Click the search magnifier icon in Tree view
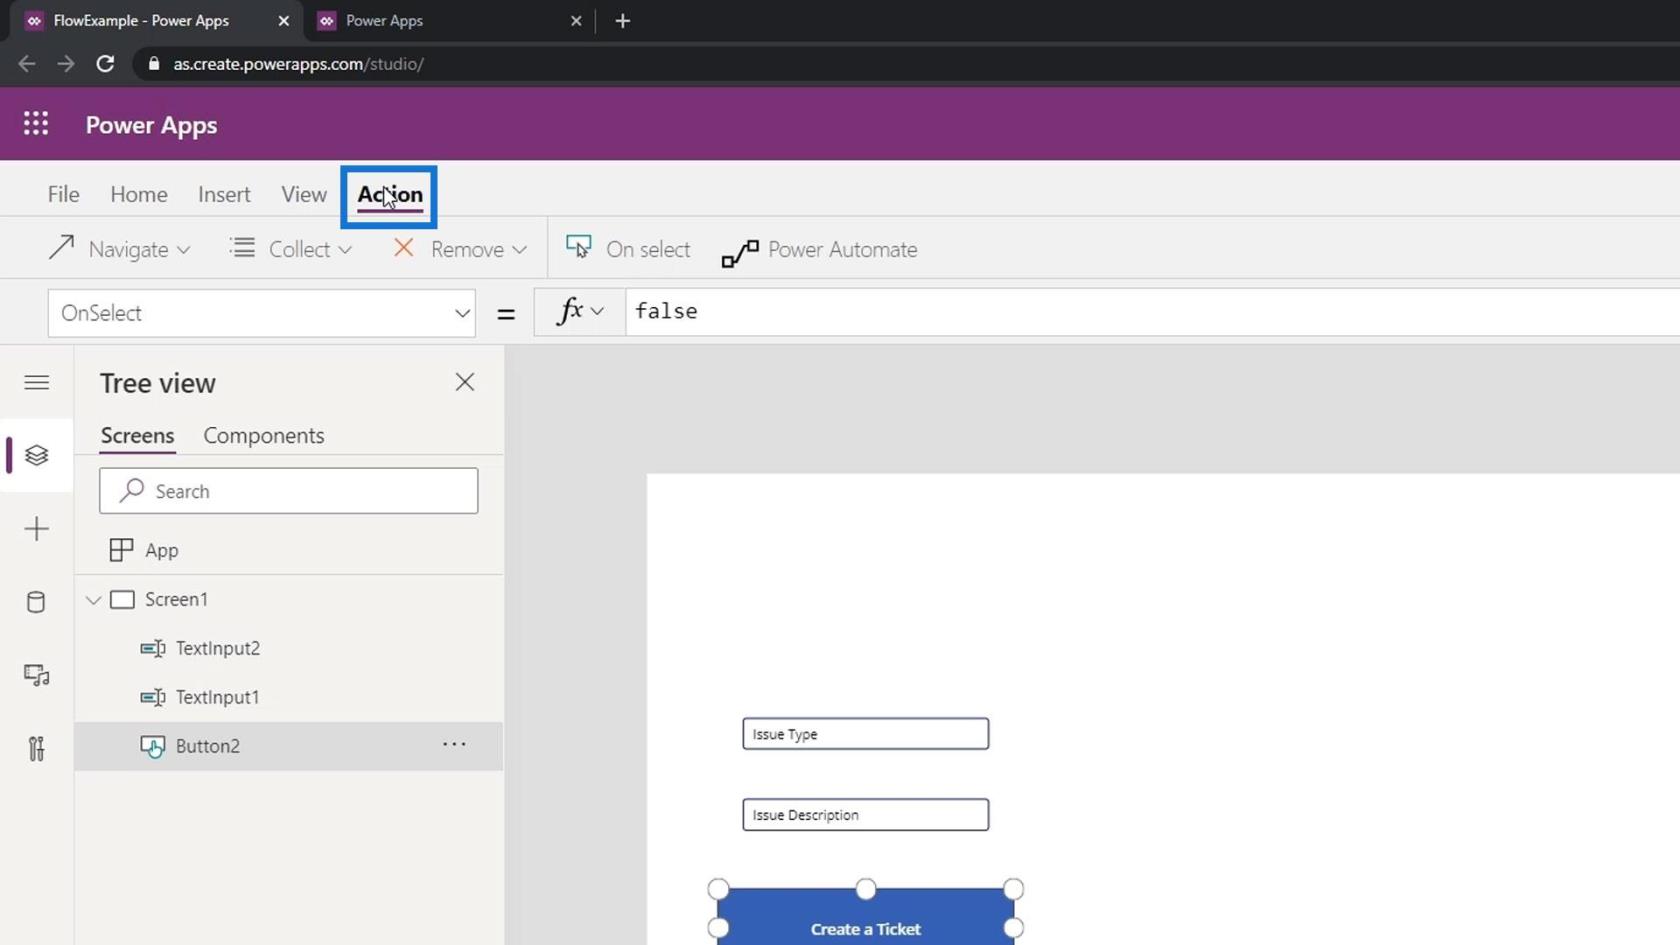 point(132,490)
